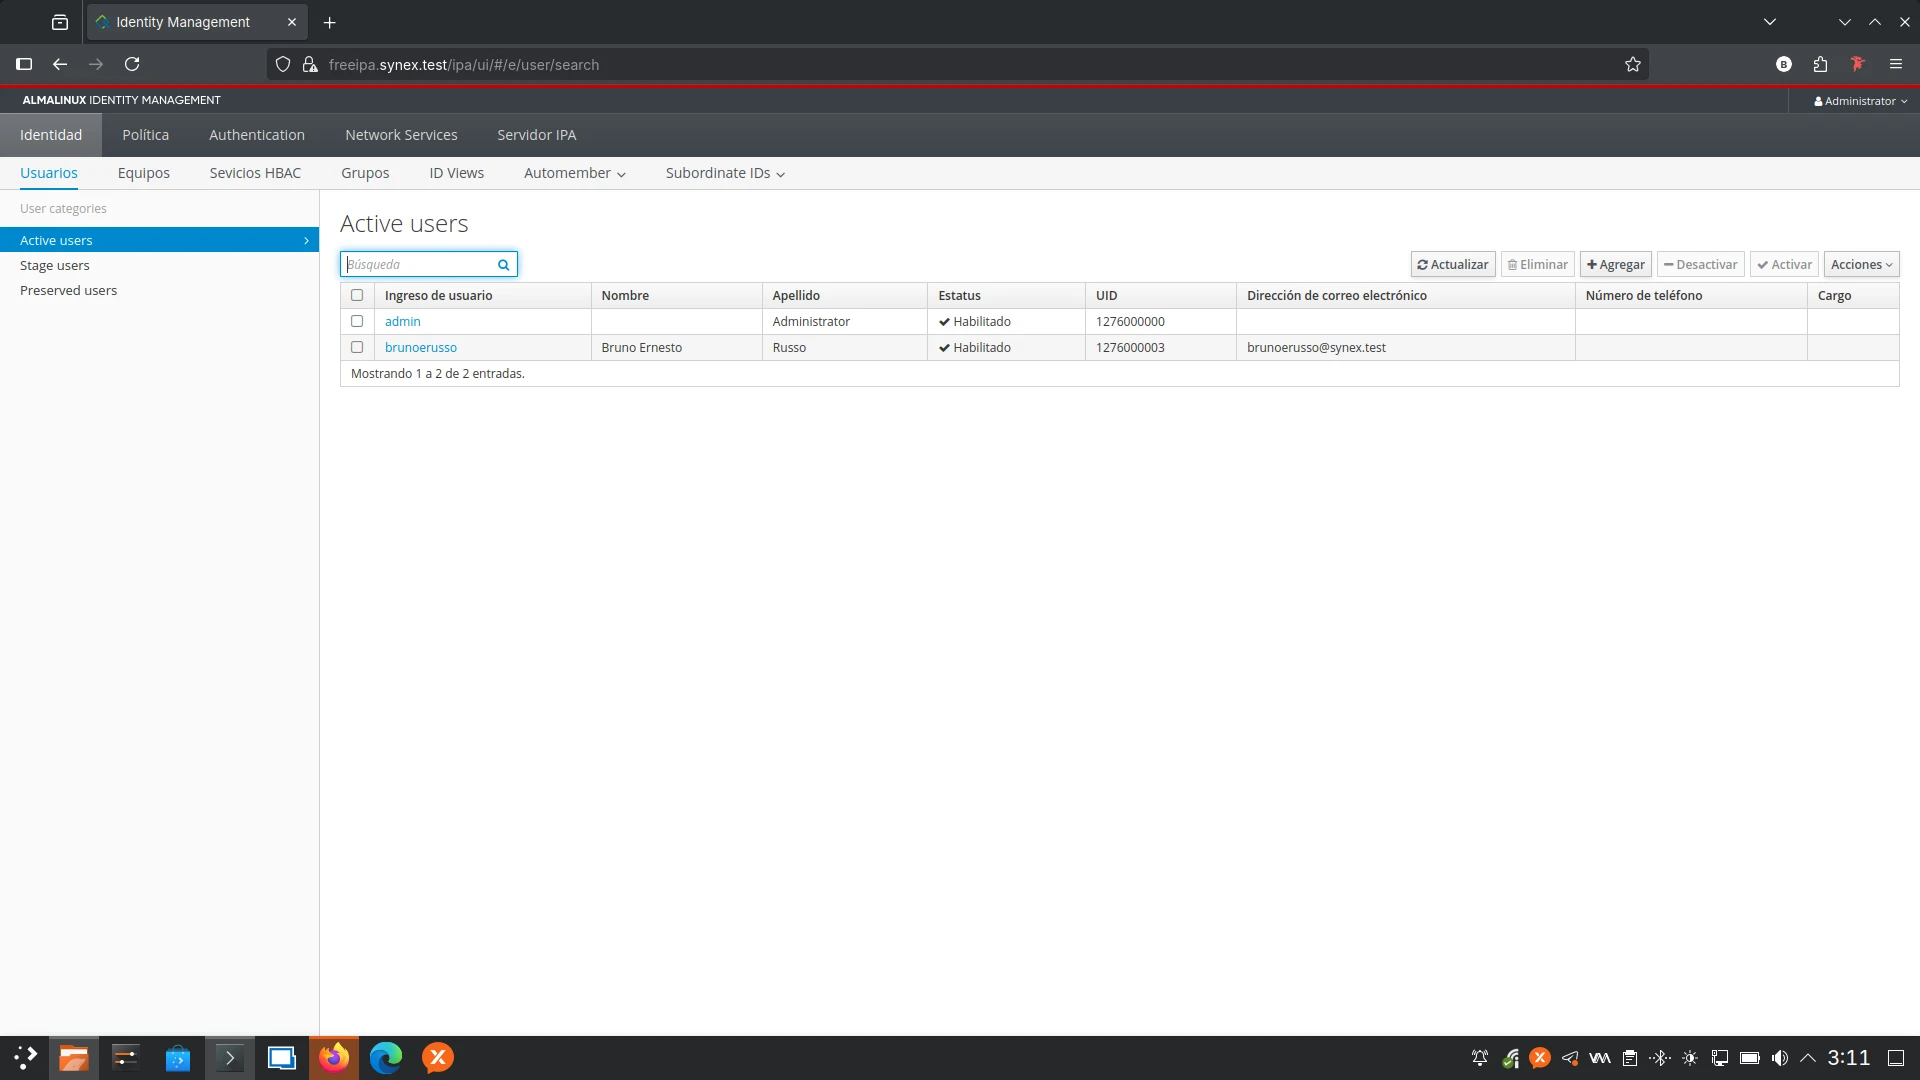Click the search magnifier icon in Búsqueda field
This screenshot has height=1080, width=1920.
504,265
